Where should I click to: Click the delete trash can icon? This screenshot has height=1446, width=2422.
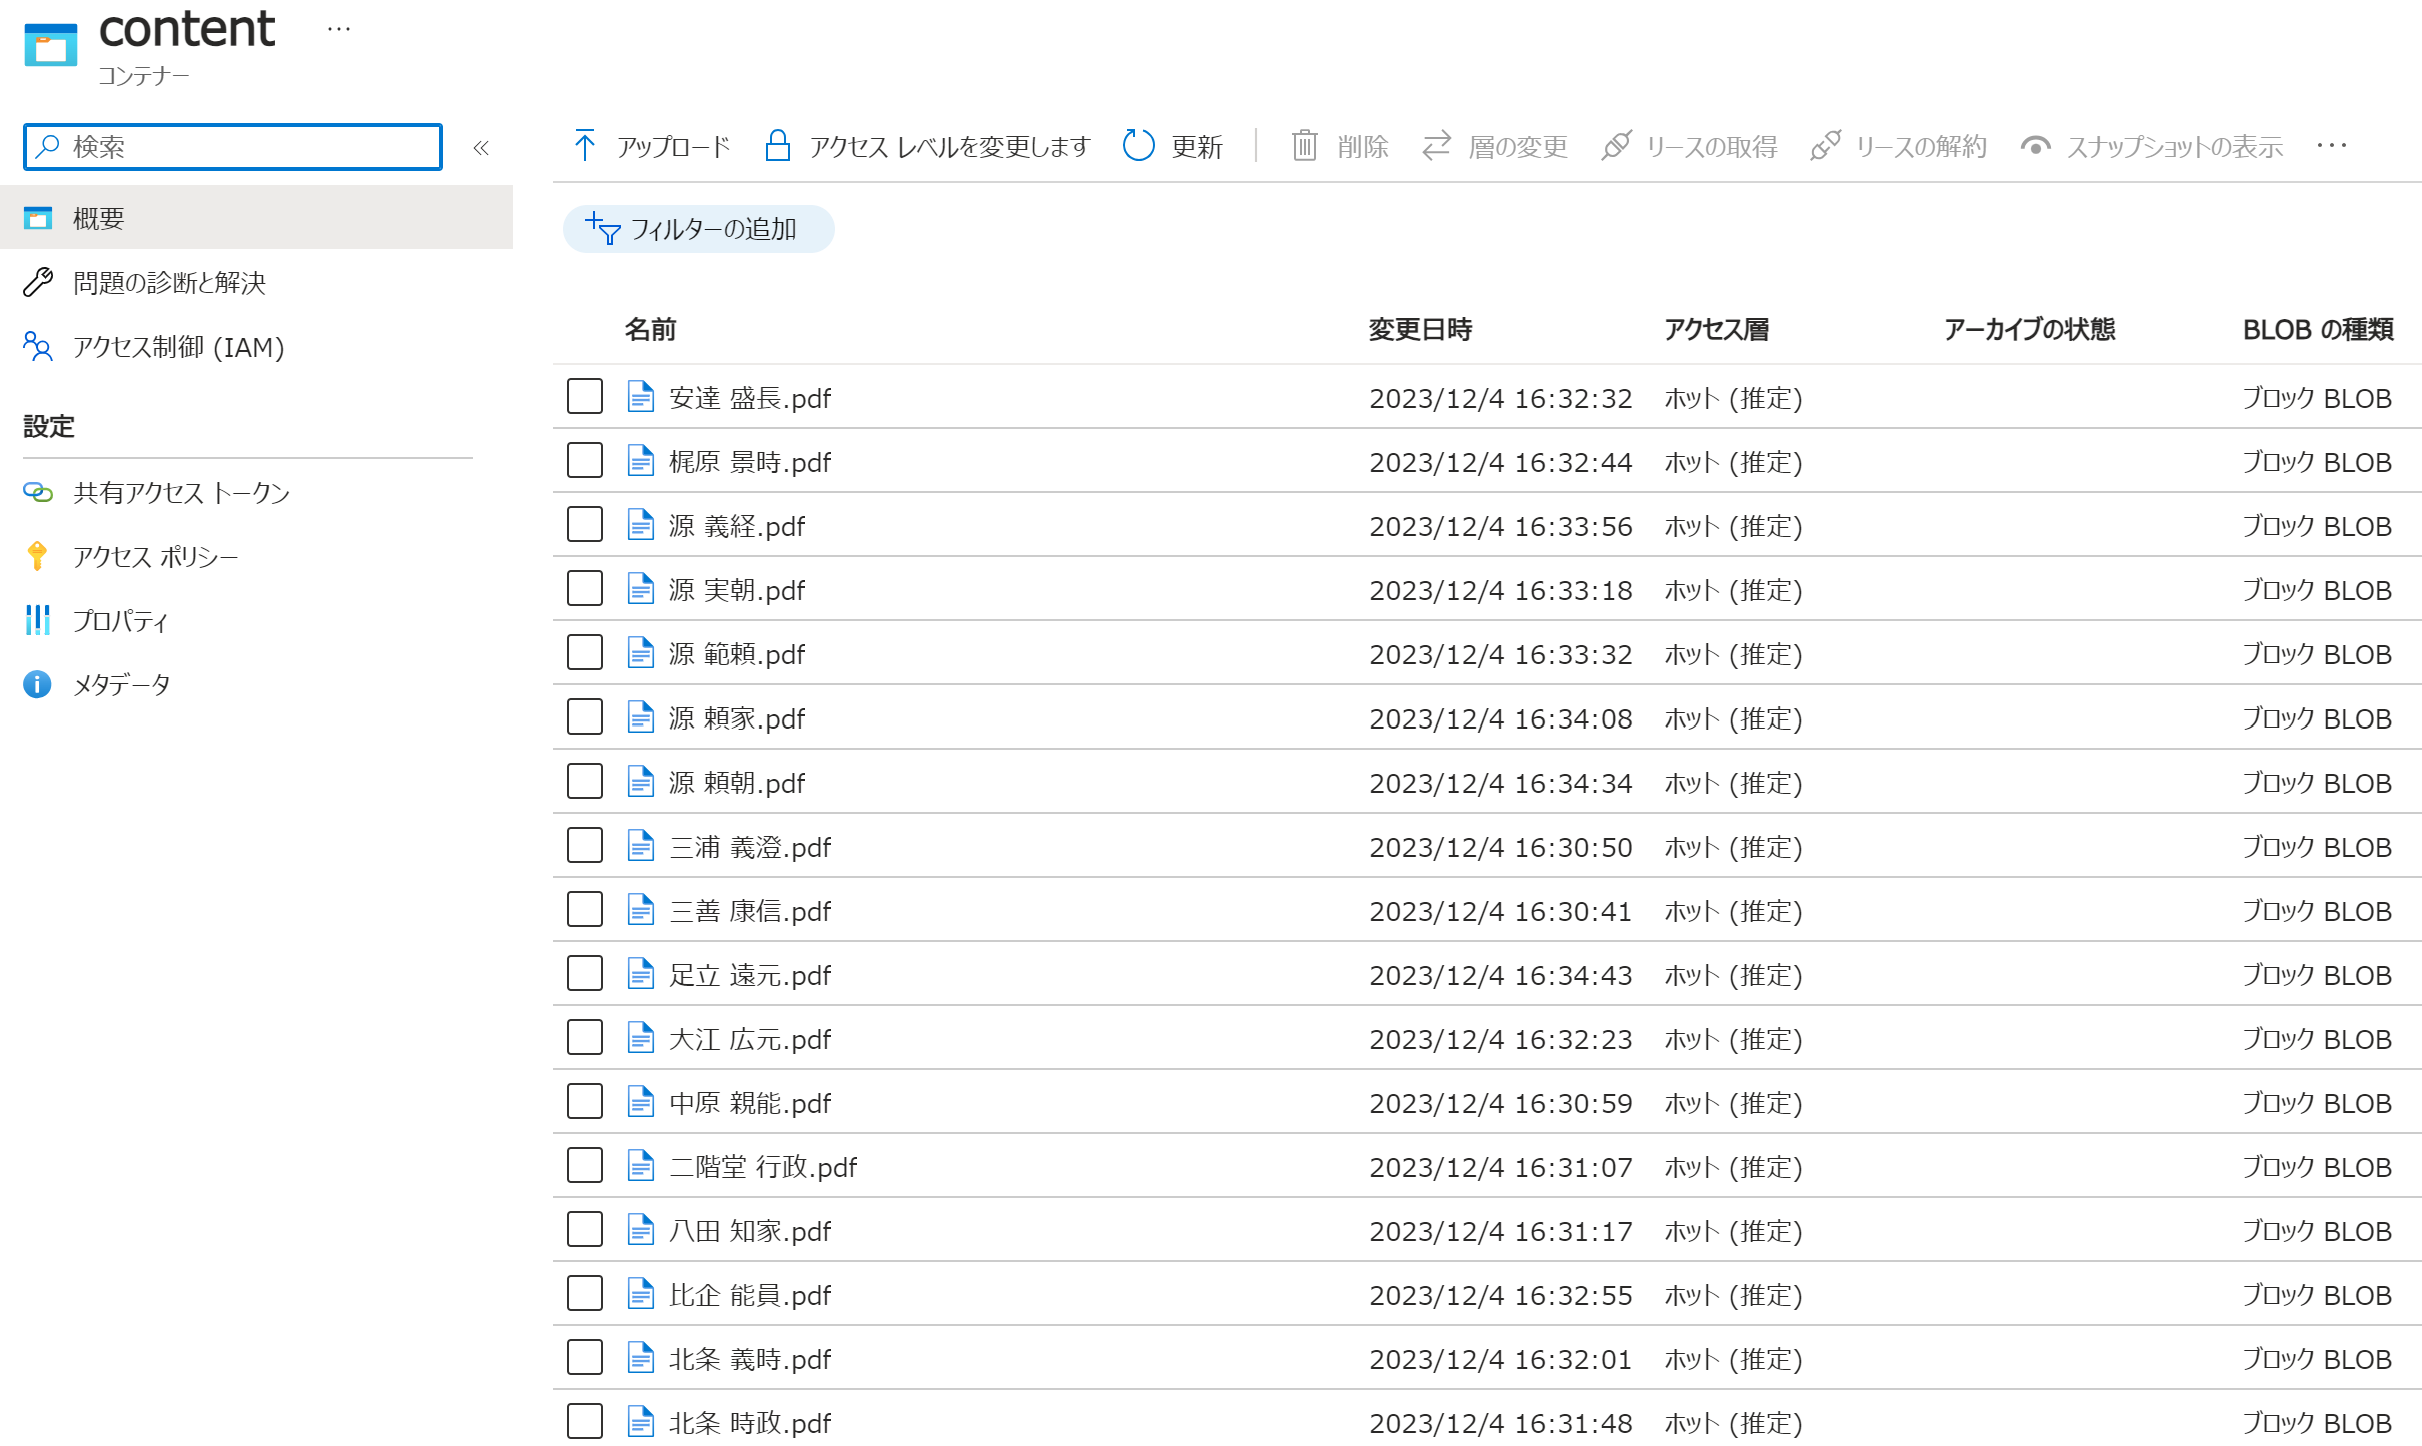tap(1304, 146)
